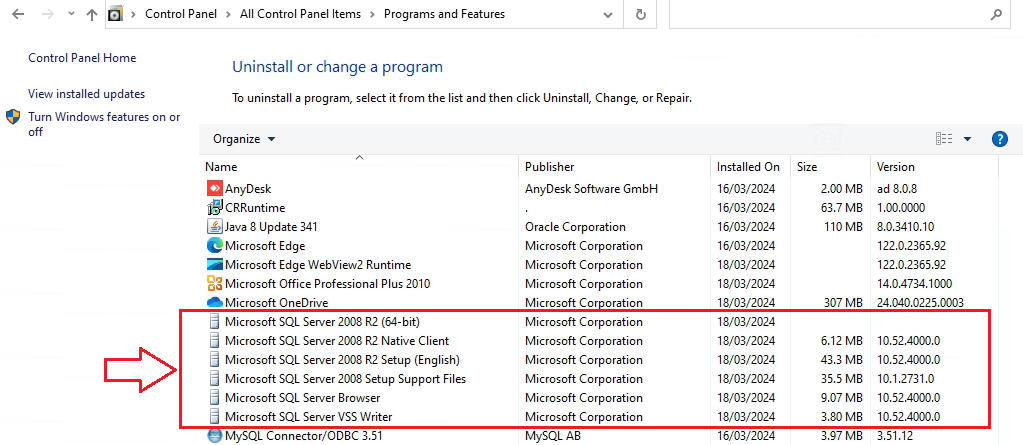Viewport: 1023px width, 445px height.
Task: Click the Microsoft Edge WebView2 Runtime icon
Action: click(215, 264)
